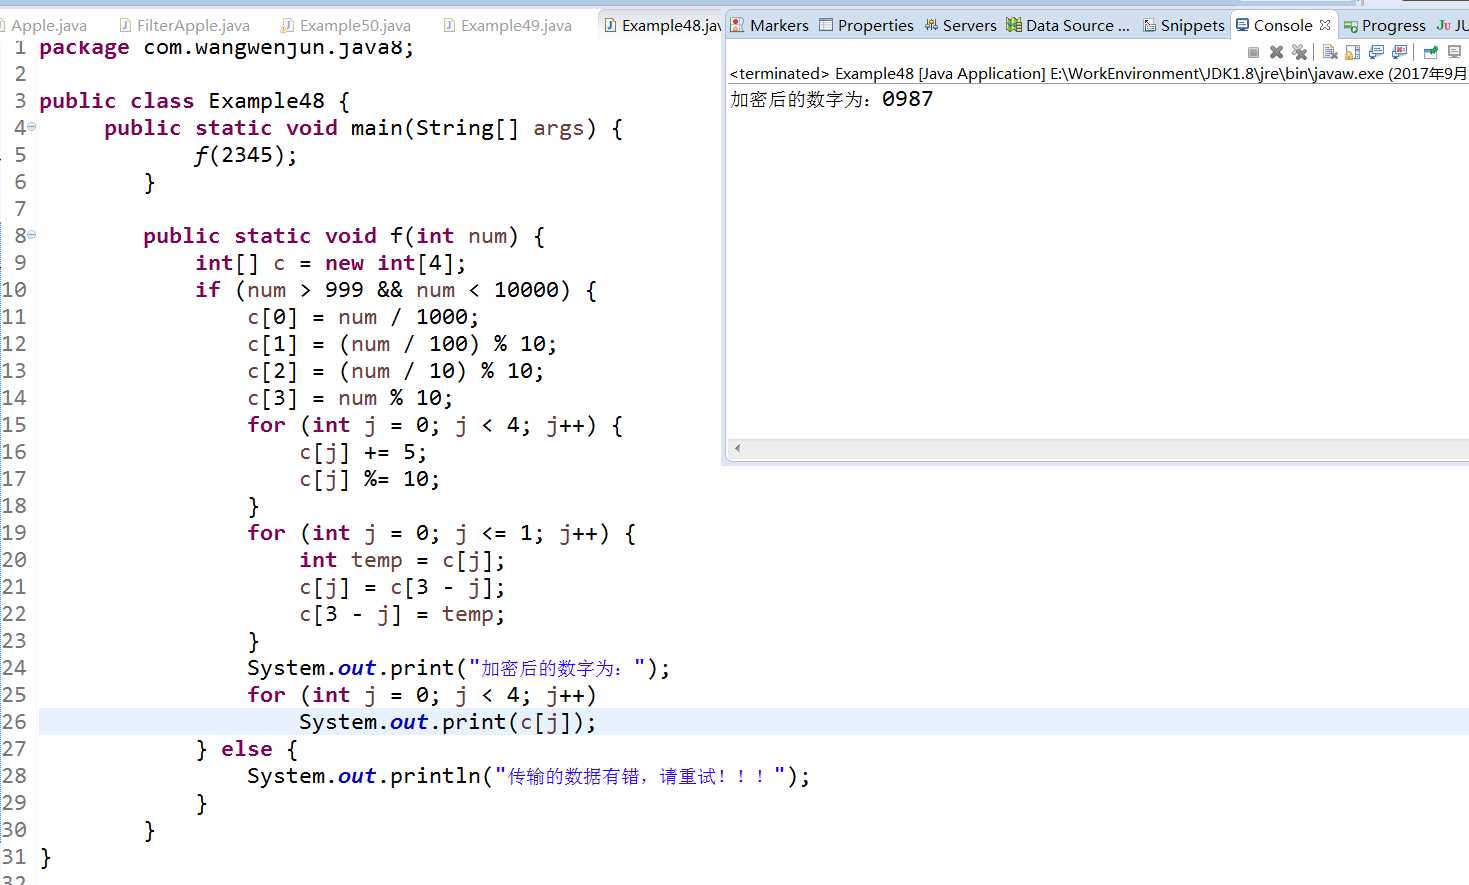This screenshot has width=1469, height=885.
Task: Click 'int temp = c[j];' line
Action: coord(402,560)
